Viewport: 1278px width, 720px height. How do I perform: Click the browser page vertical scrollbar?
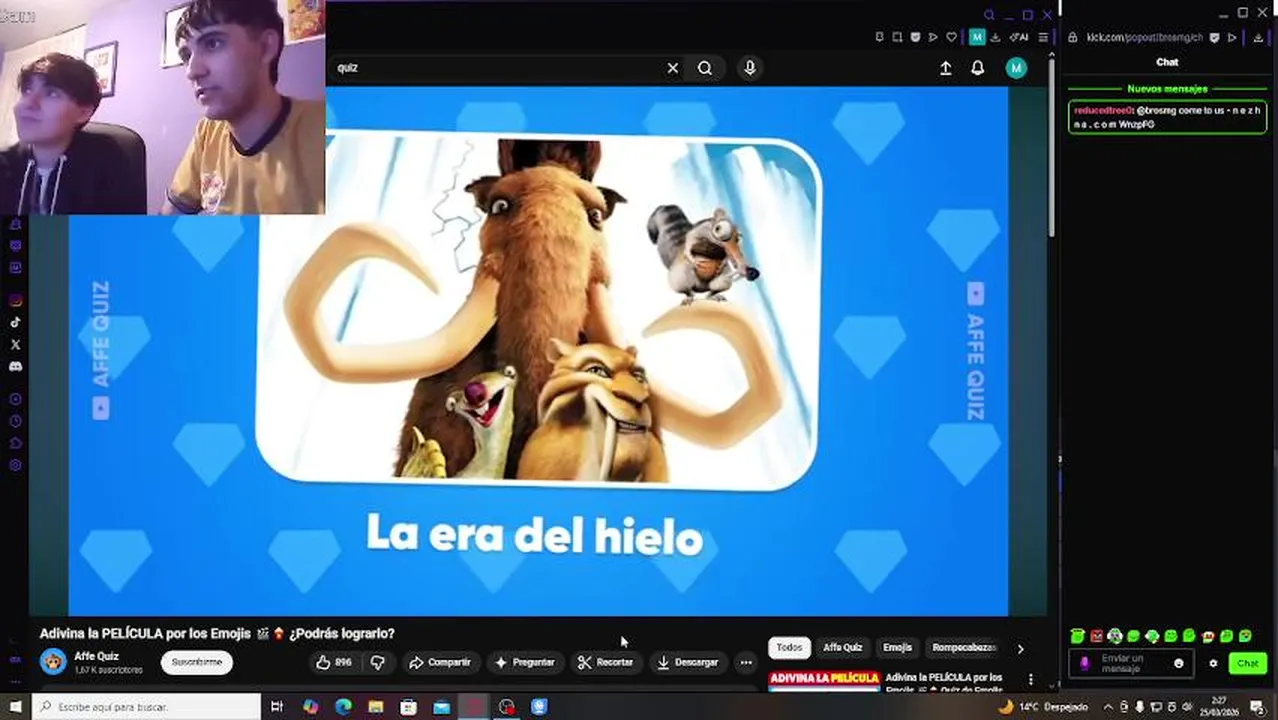pos(1051,150)
